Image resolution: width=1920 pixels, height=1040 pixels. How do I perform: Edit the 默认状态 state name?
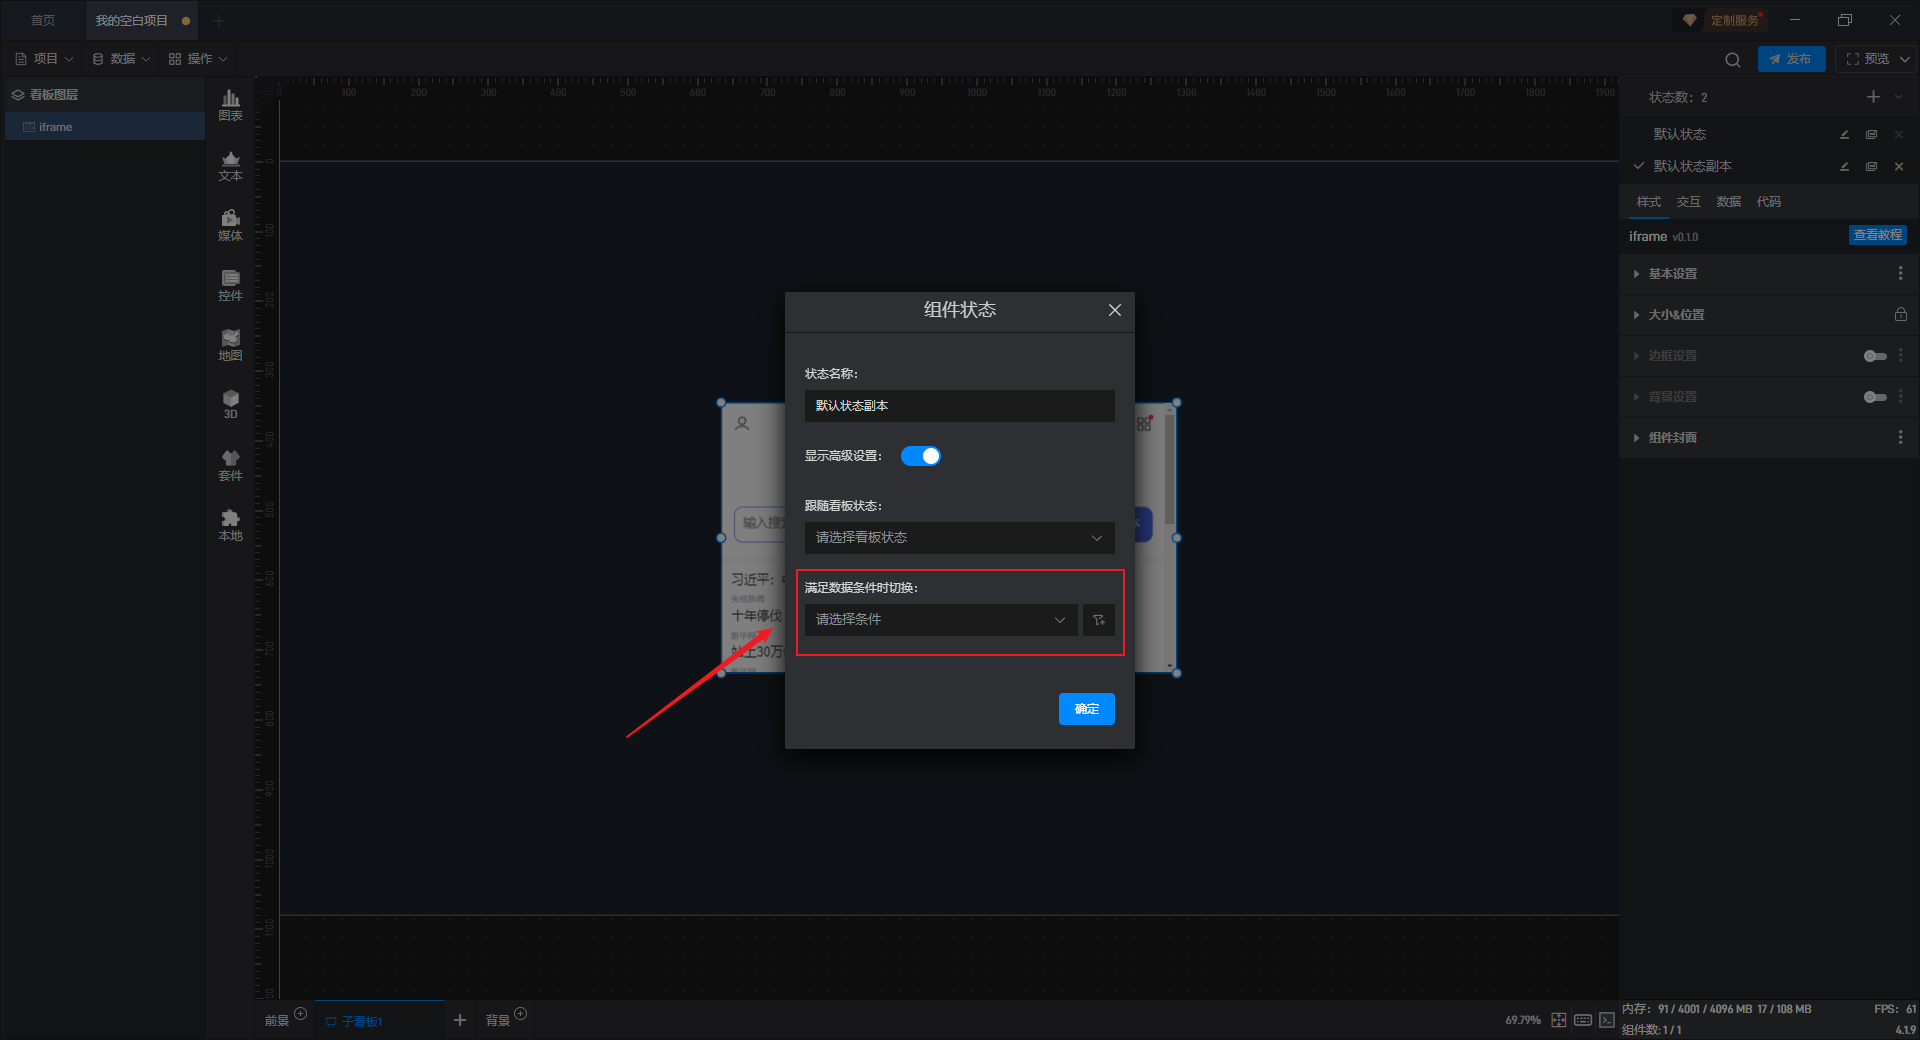[x=1845, y=135]
